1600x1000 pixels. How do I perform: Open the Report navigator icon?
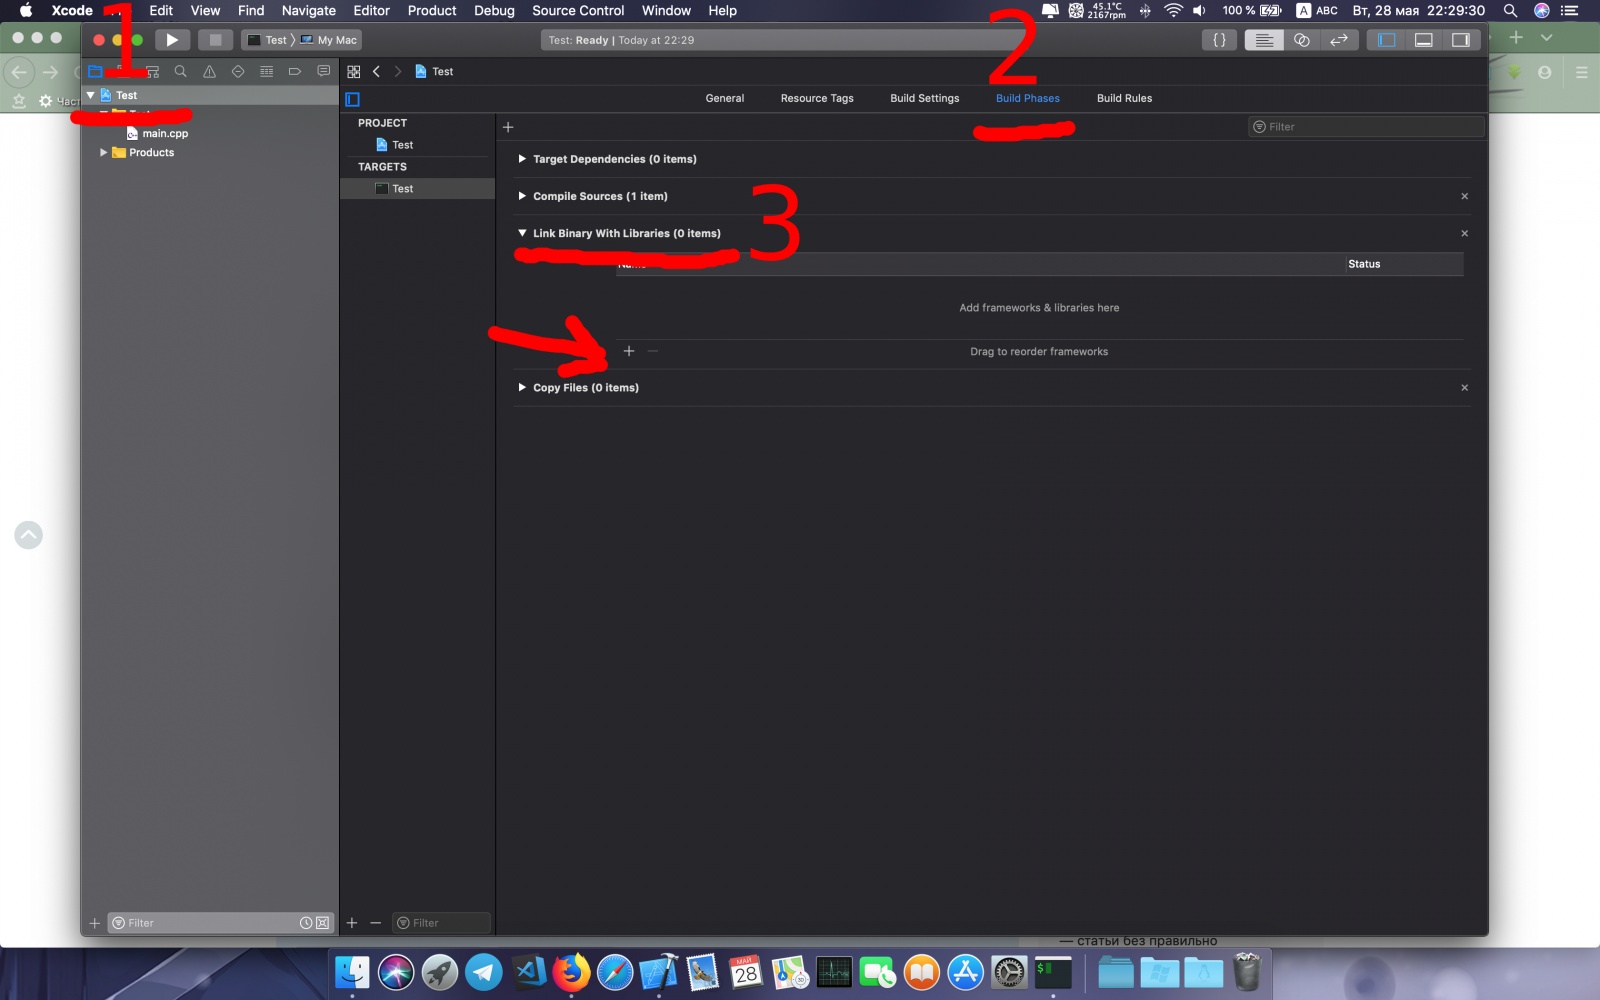pyautogui.click(x=323, y=72)
